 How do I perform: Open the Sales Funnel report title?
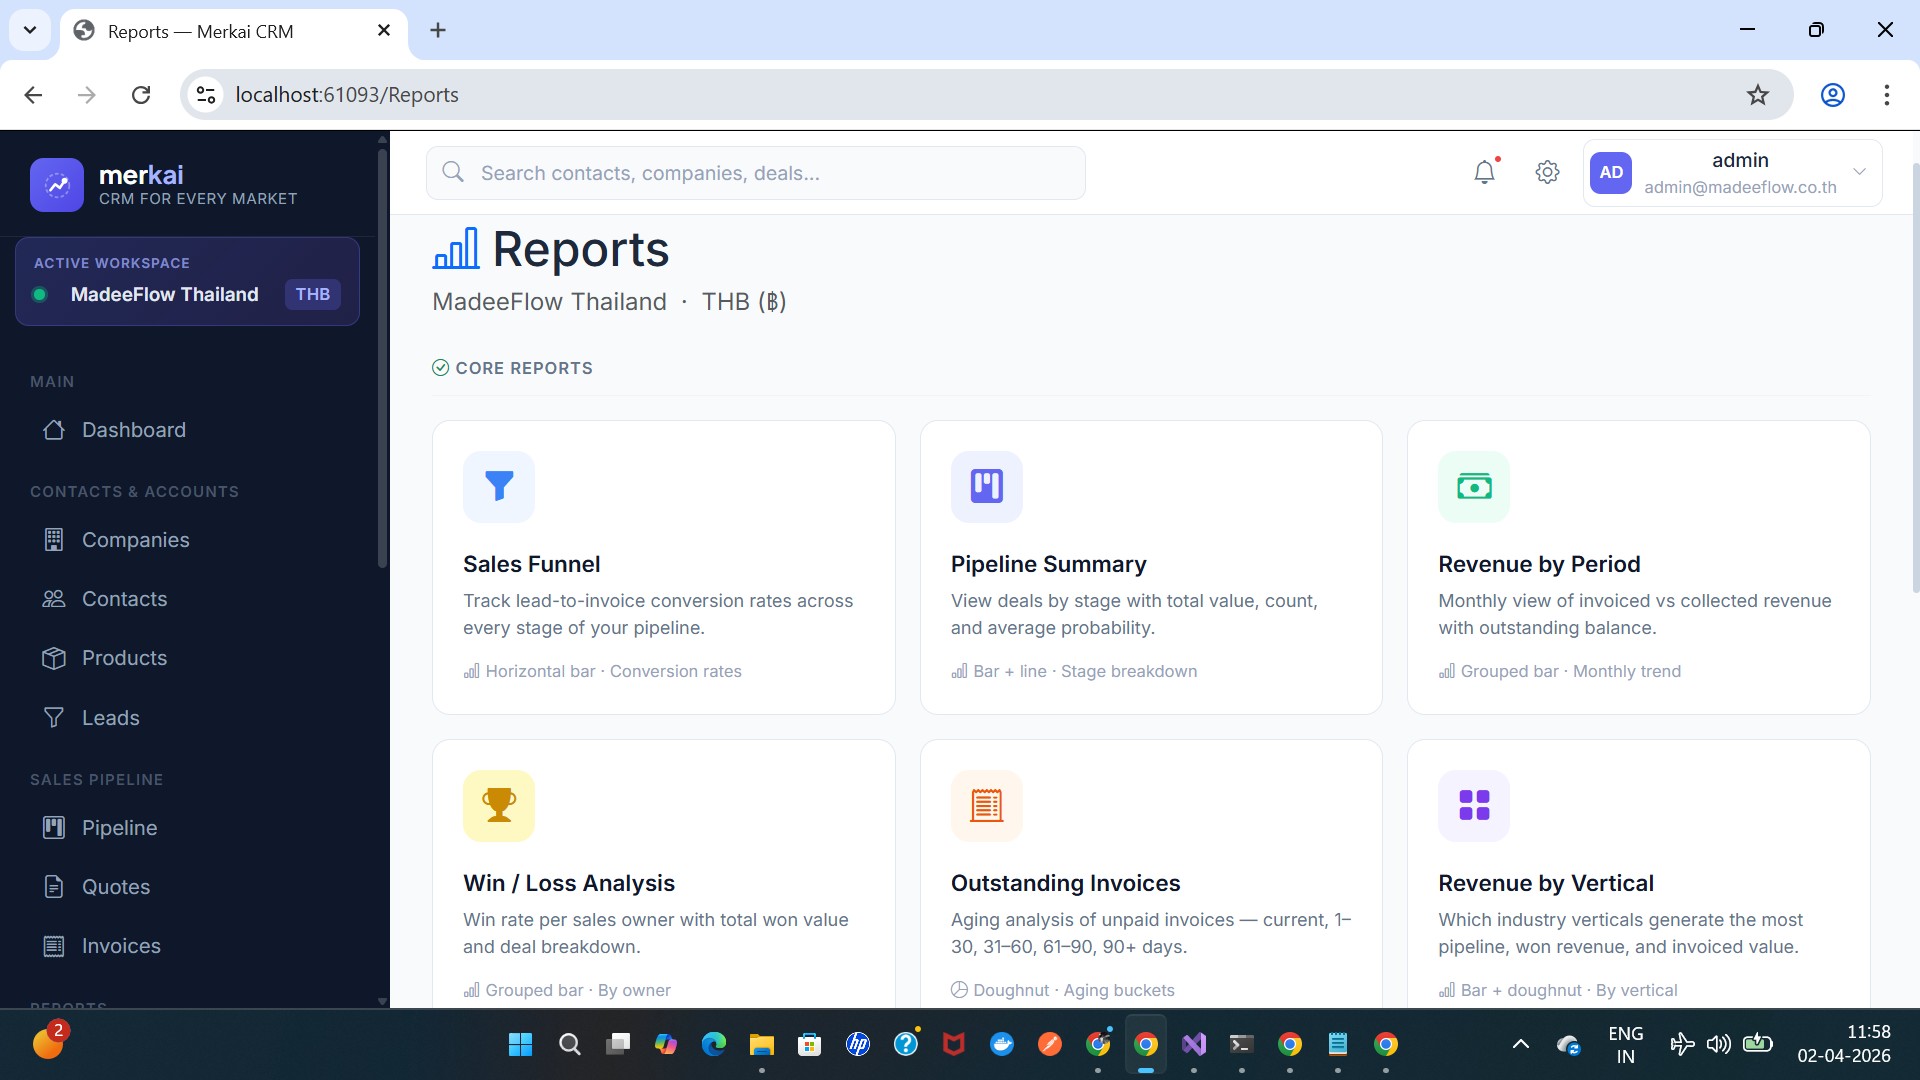531,564
